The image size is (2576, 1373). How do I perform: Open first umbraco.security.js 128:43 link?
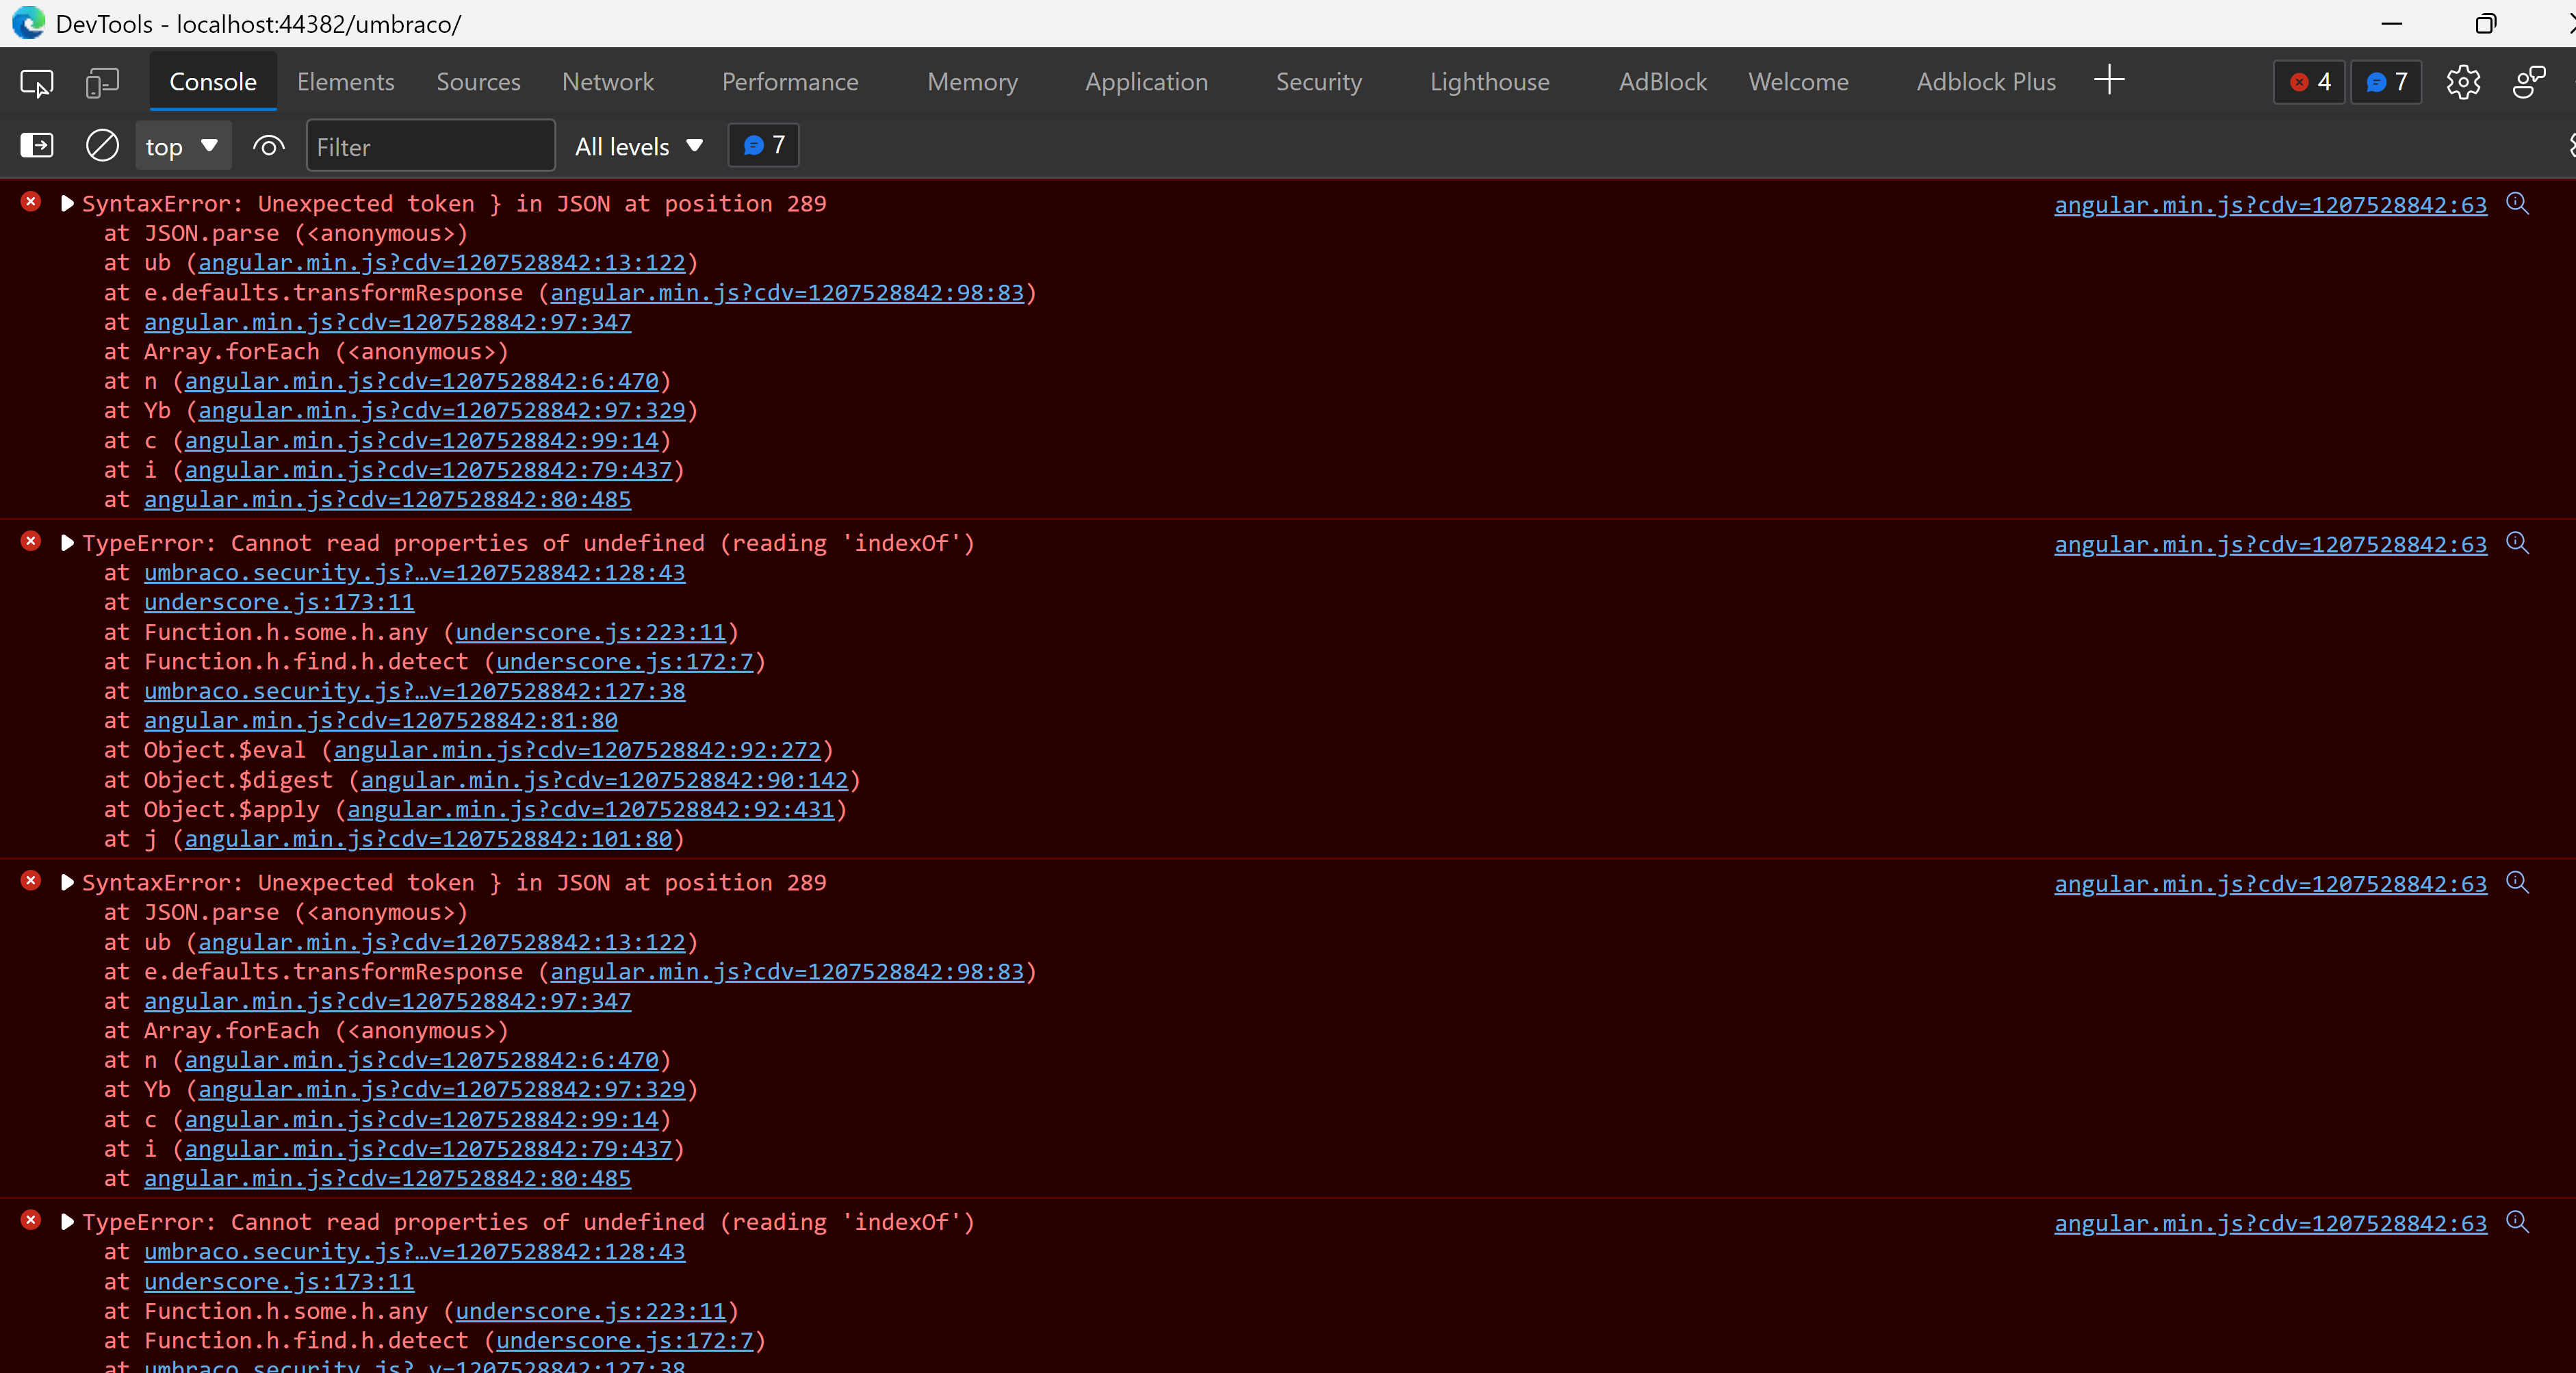point(414,573)
